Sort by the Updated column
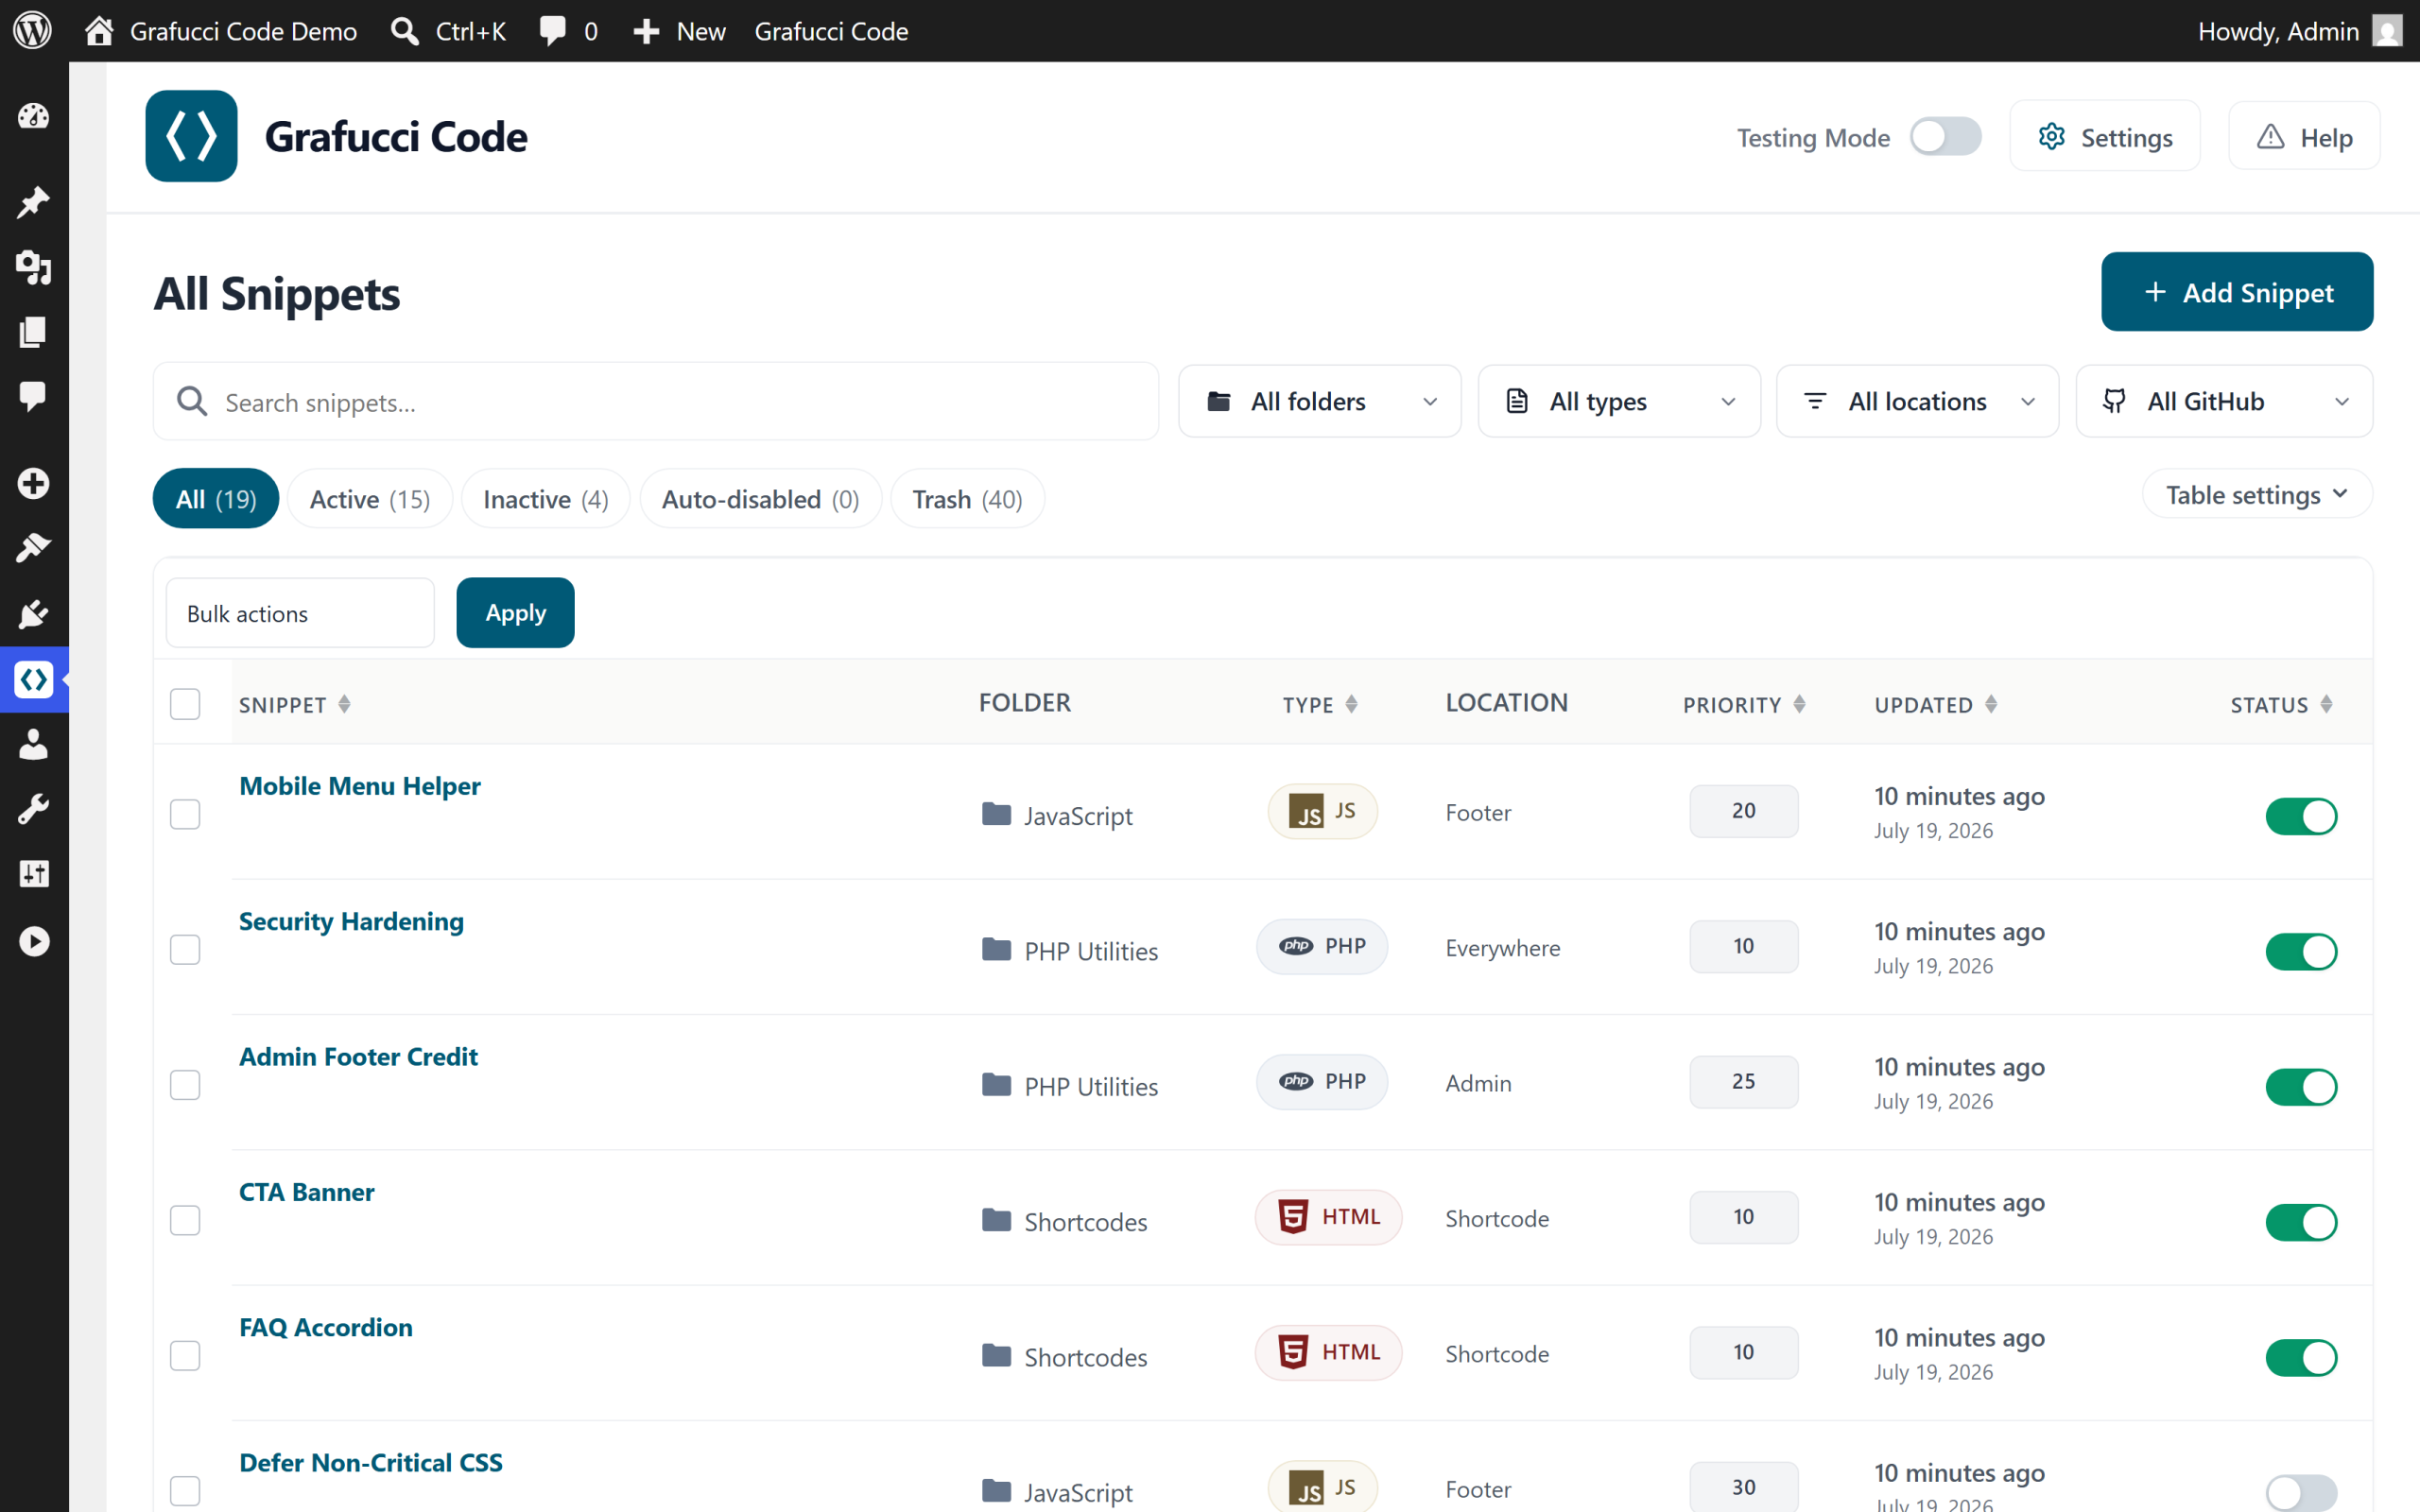The height and width of the screenshot is (1512, 2420). [x=1935, y=705]
